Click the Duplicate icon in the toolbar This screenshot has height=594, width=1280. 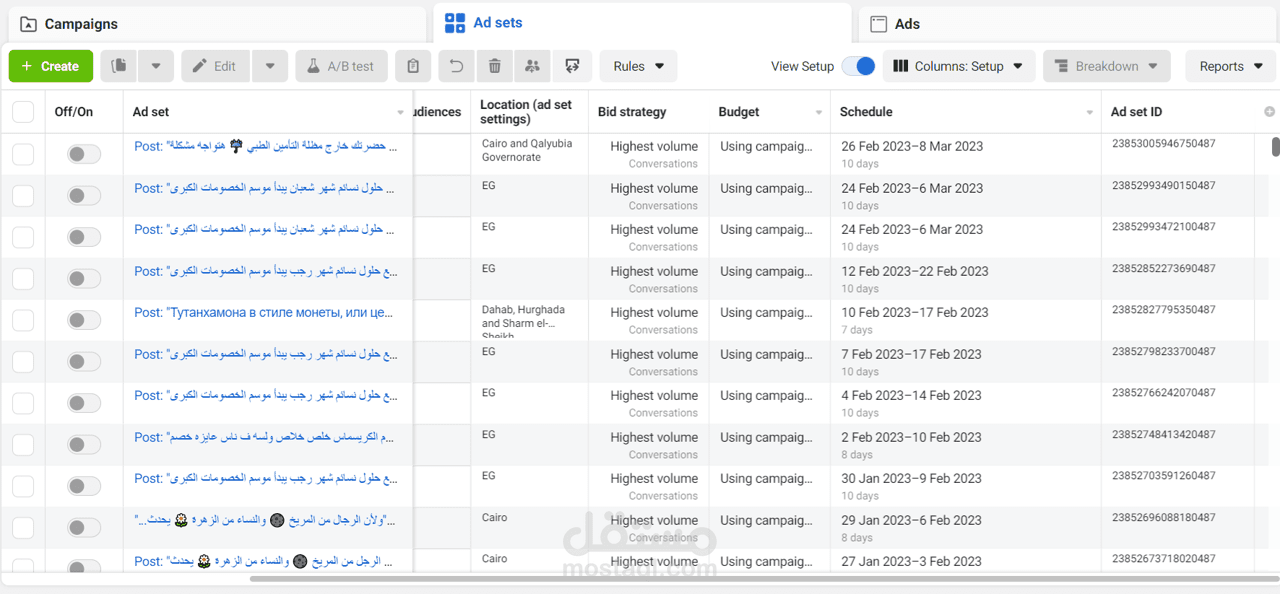click(119, 66)
